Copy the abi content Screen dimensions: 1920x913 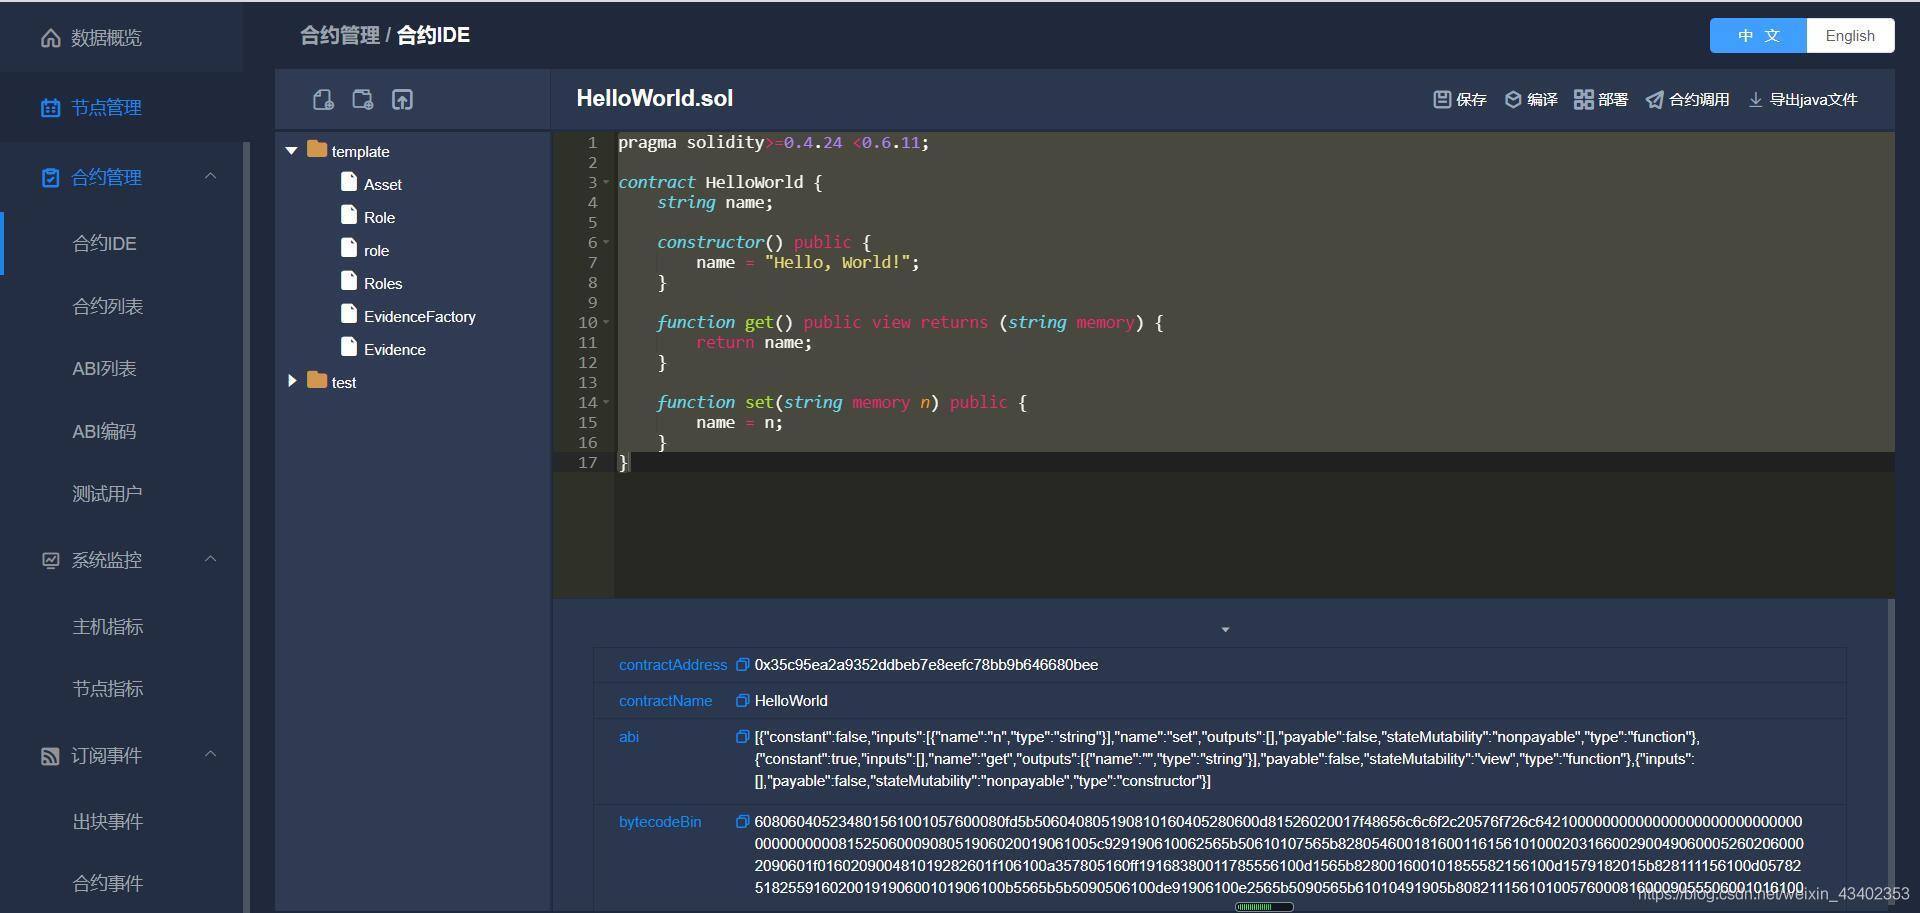(742, 737)
